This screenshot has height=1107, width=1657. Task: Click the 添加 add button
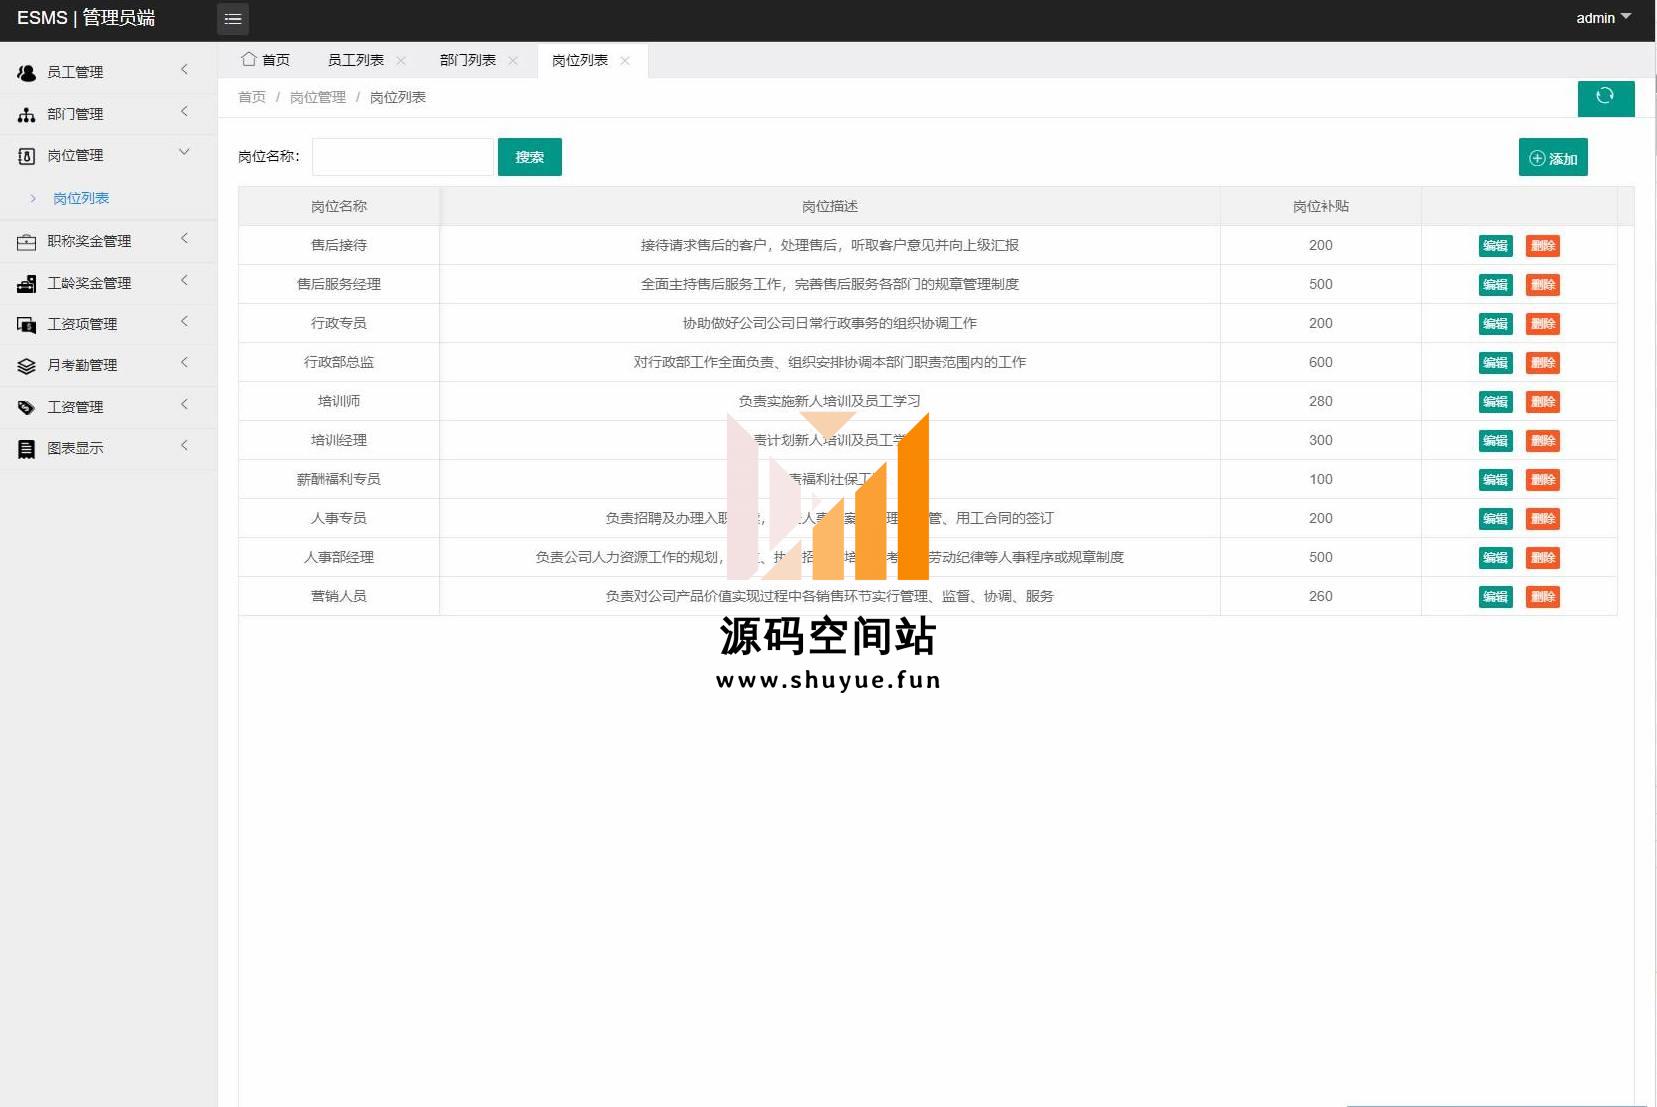(x=1553, y=158)
